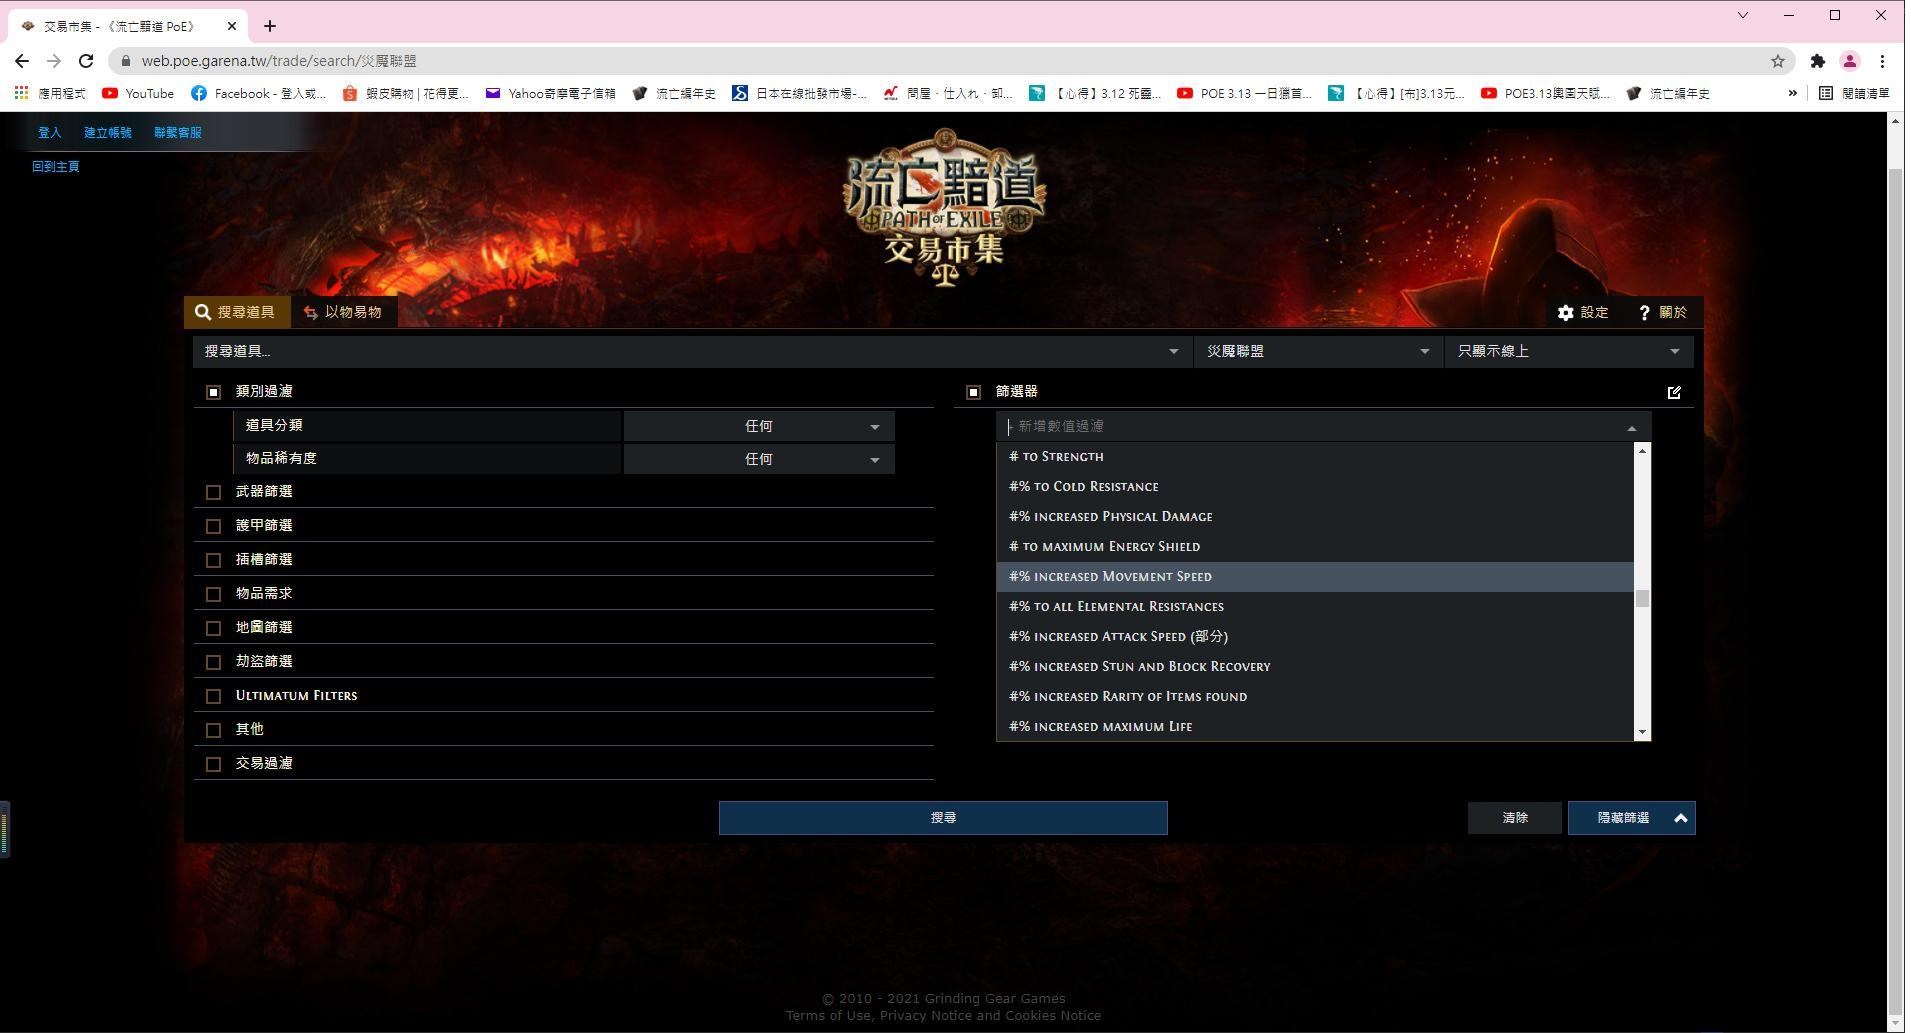
Task: Enable the 武器篩選 checkbox
Action: point(213,492)
